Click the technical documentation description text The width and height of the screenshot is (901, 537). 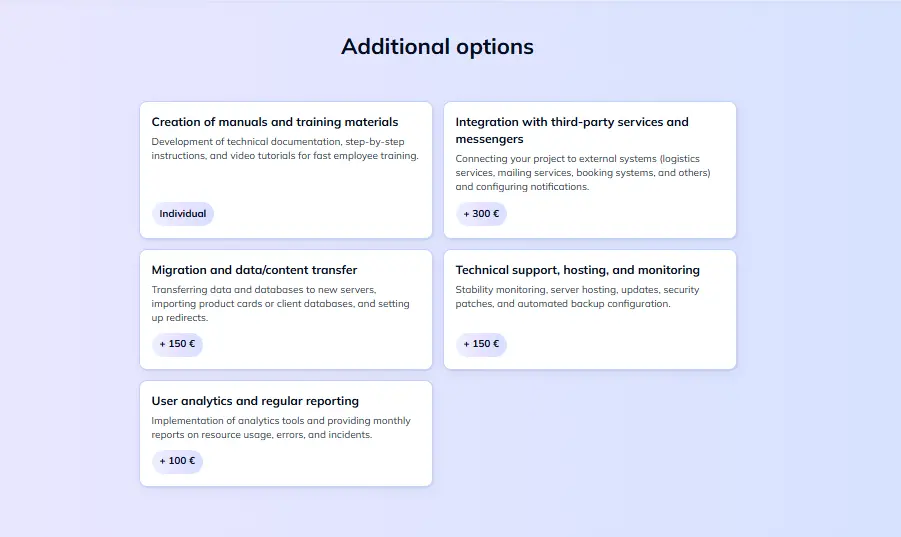pos(285,149)
